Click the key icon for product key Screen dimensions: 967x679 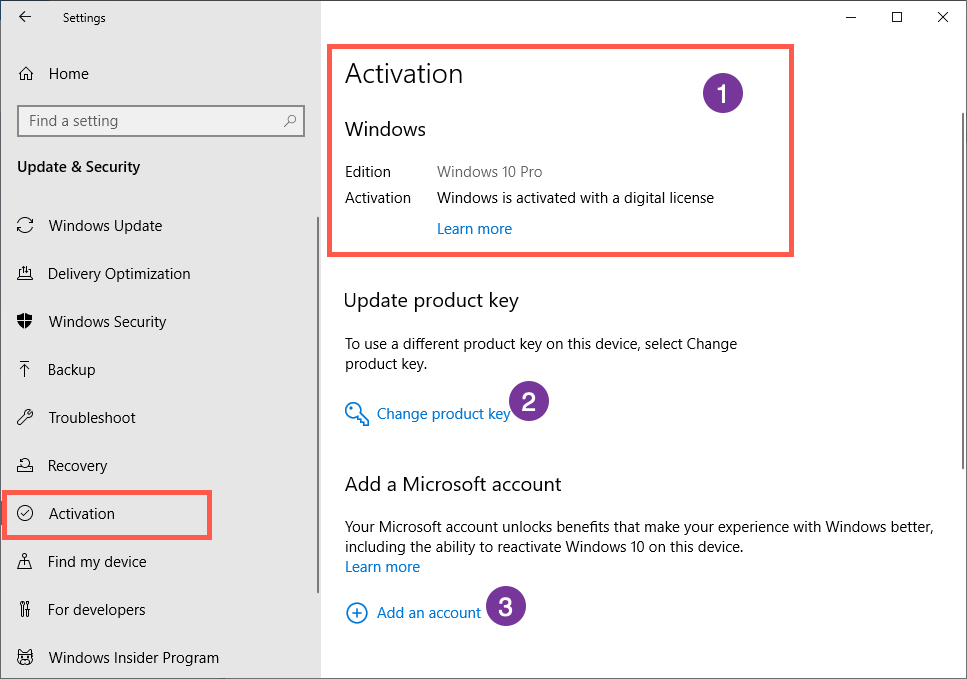[x=357, y=414]
